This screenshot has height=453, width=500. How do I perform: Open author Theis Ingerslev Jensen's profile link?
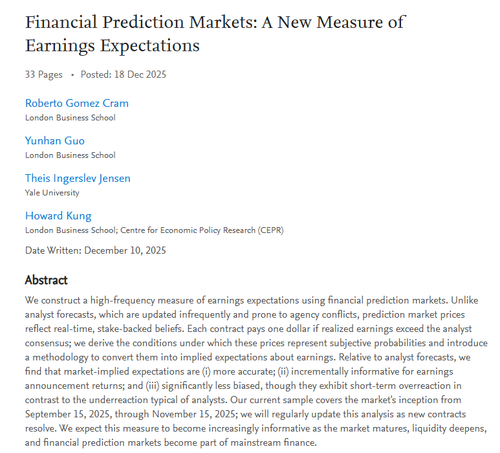pos(78,178)
